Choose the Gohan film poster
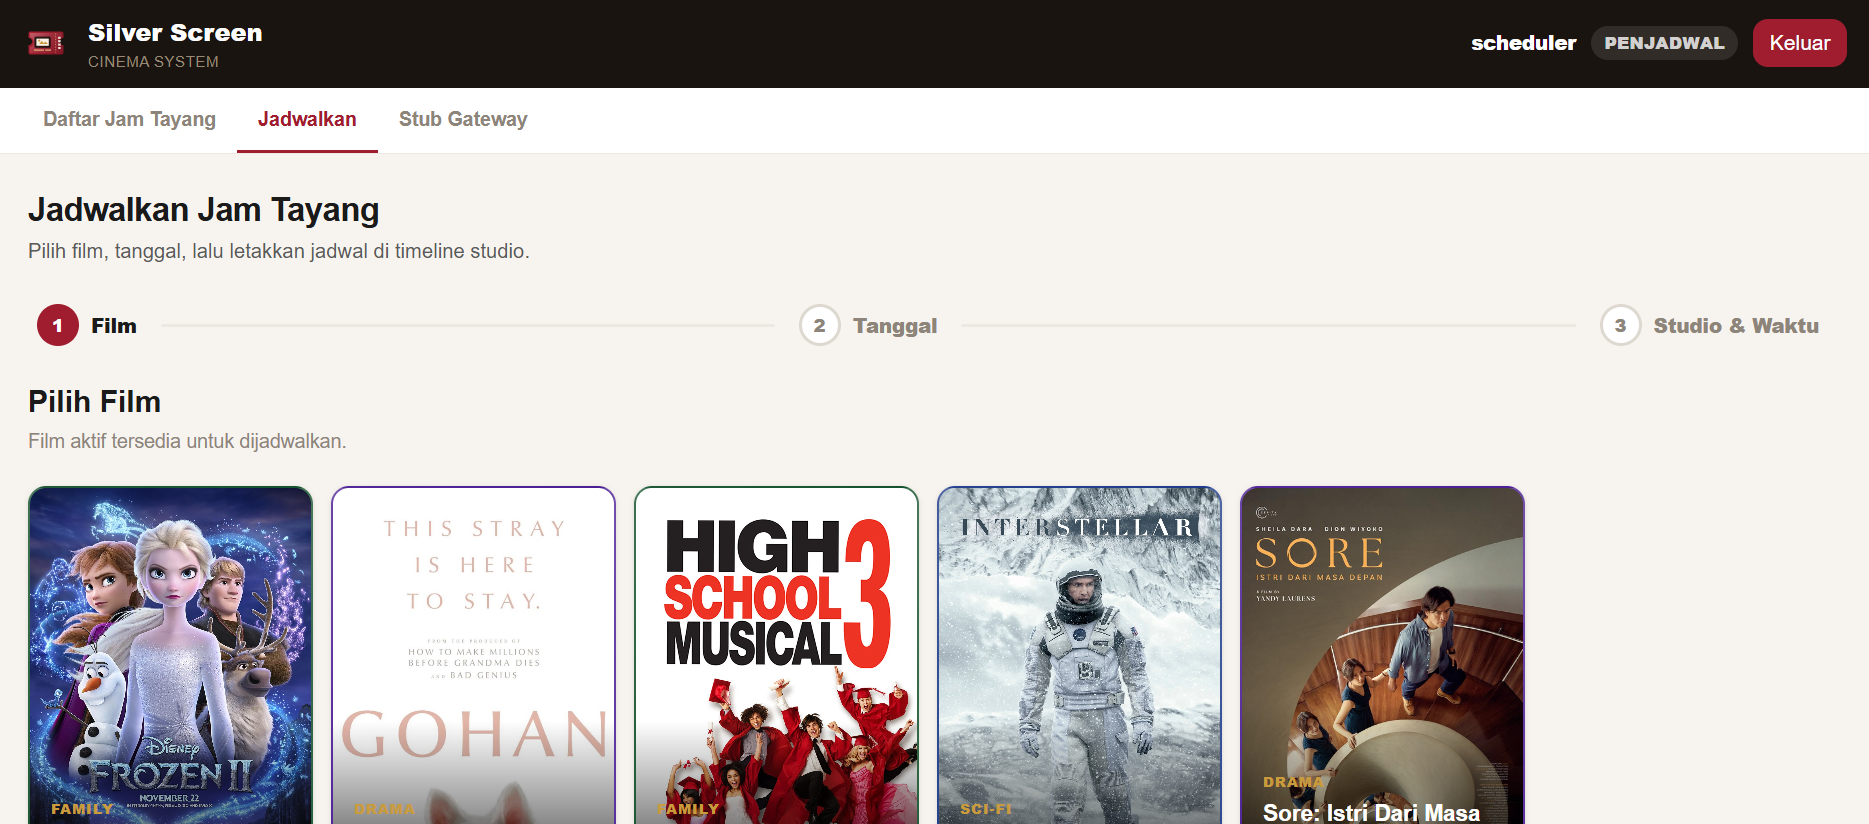This screenshot has width=1869, height=824. coord(473,655)
